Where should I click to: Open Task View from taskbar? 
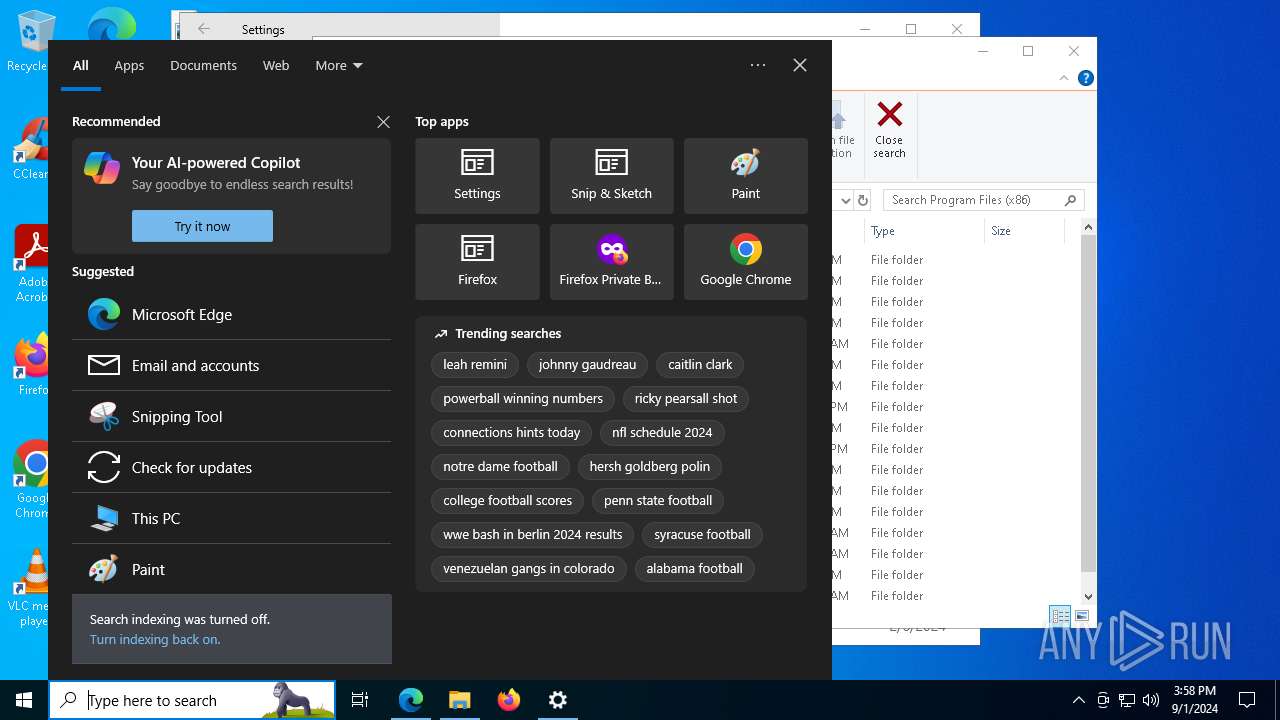click(x=360, y=700)
